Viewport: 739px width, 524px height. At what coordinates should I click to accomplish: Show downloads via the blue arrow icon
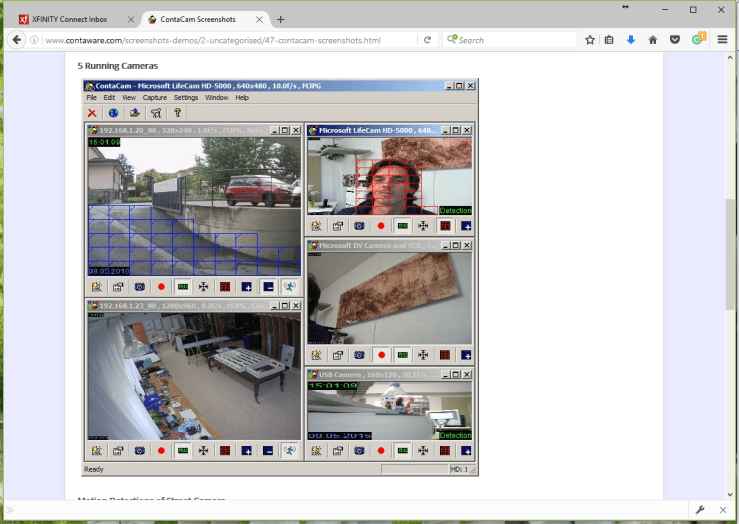coord(631,40)
